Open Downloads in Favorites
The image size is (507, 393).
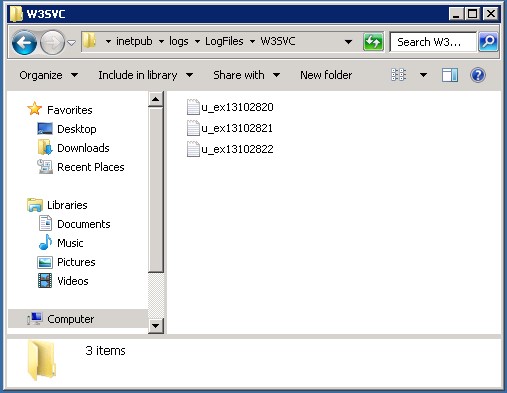coord(83,148)
